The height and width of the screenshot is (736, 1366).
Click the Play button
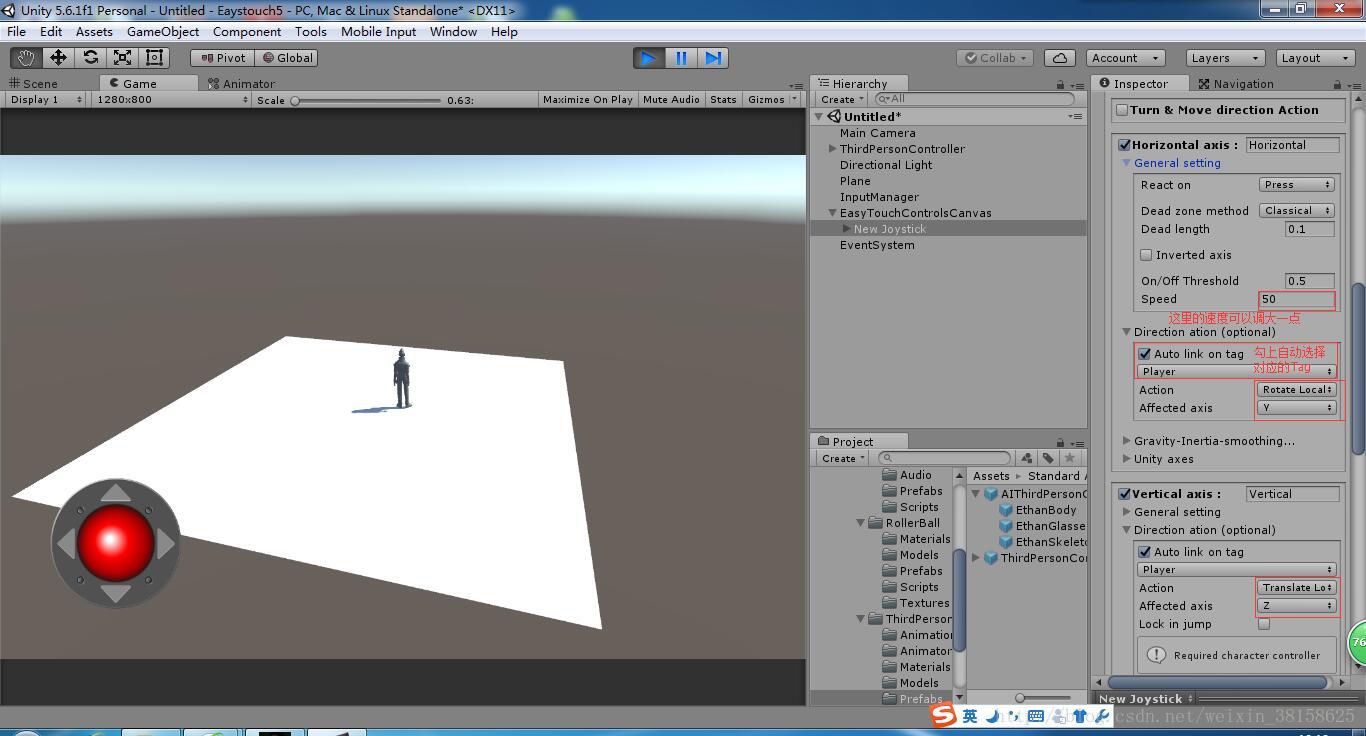coord(648,58)
